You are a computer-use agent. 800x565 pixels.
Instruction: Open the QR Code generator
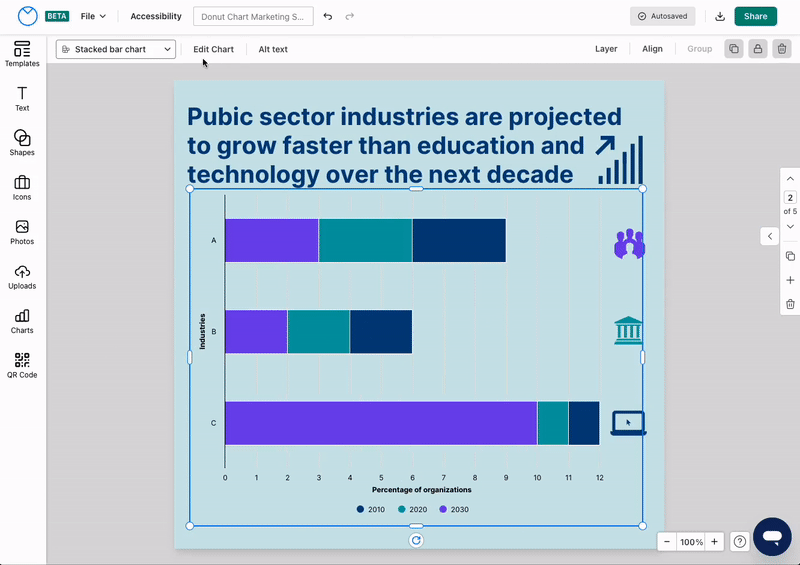[22, 365]
